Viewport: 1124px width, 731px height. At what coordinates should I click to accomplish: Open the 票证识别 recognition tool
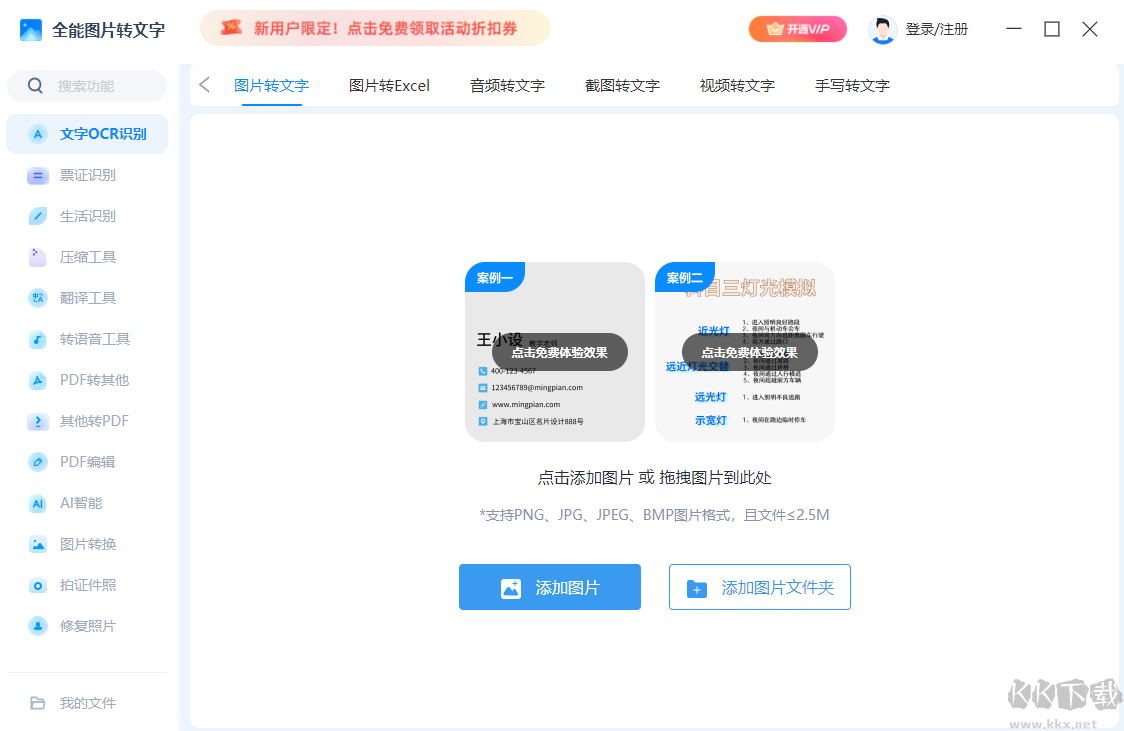coord(87,174)
